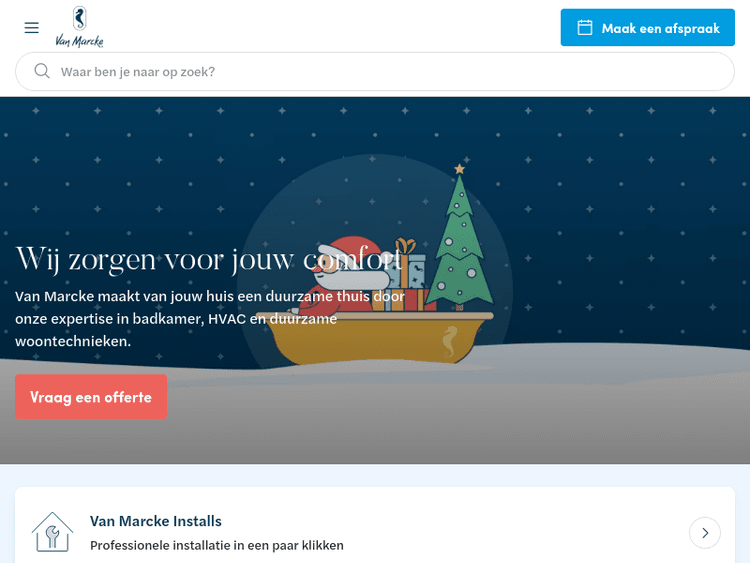Screen dimensions: 750x563
Task: Click the Vraag een offerte button
Action: point(91,397)
